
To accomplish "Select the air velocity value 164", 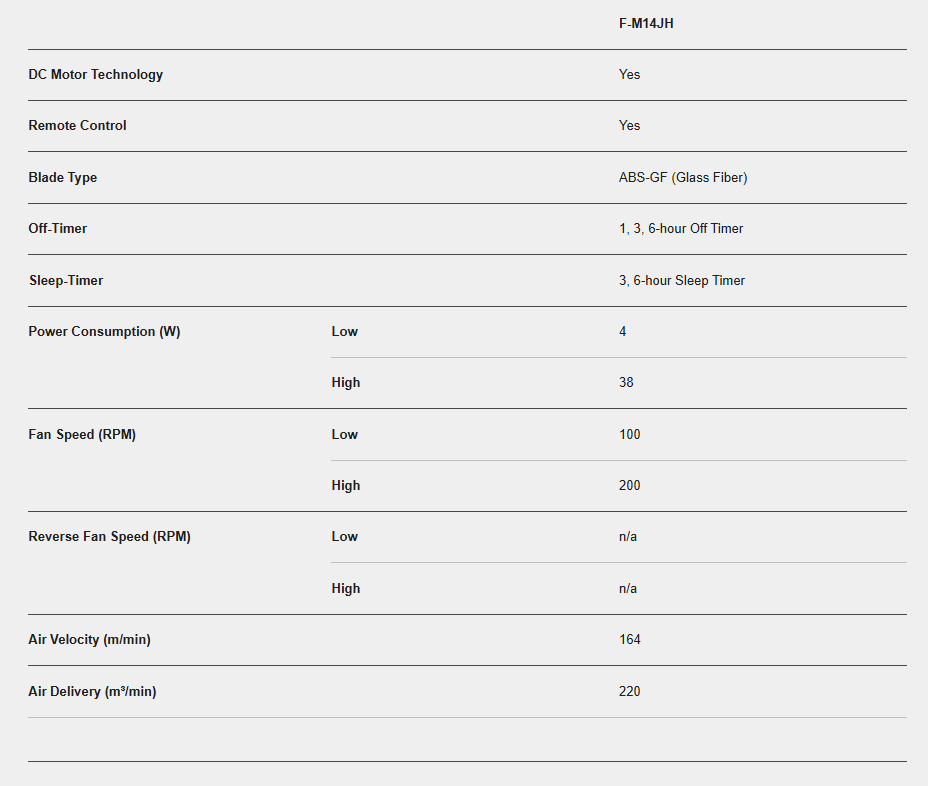I will (630, 640).
